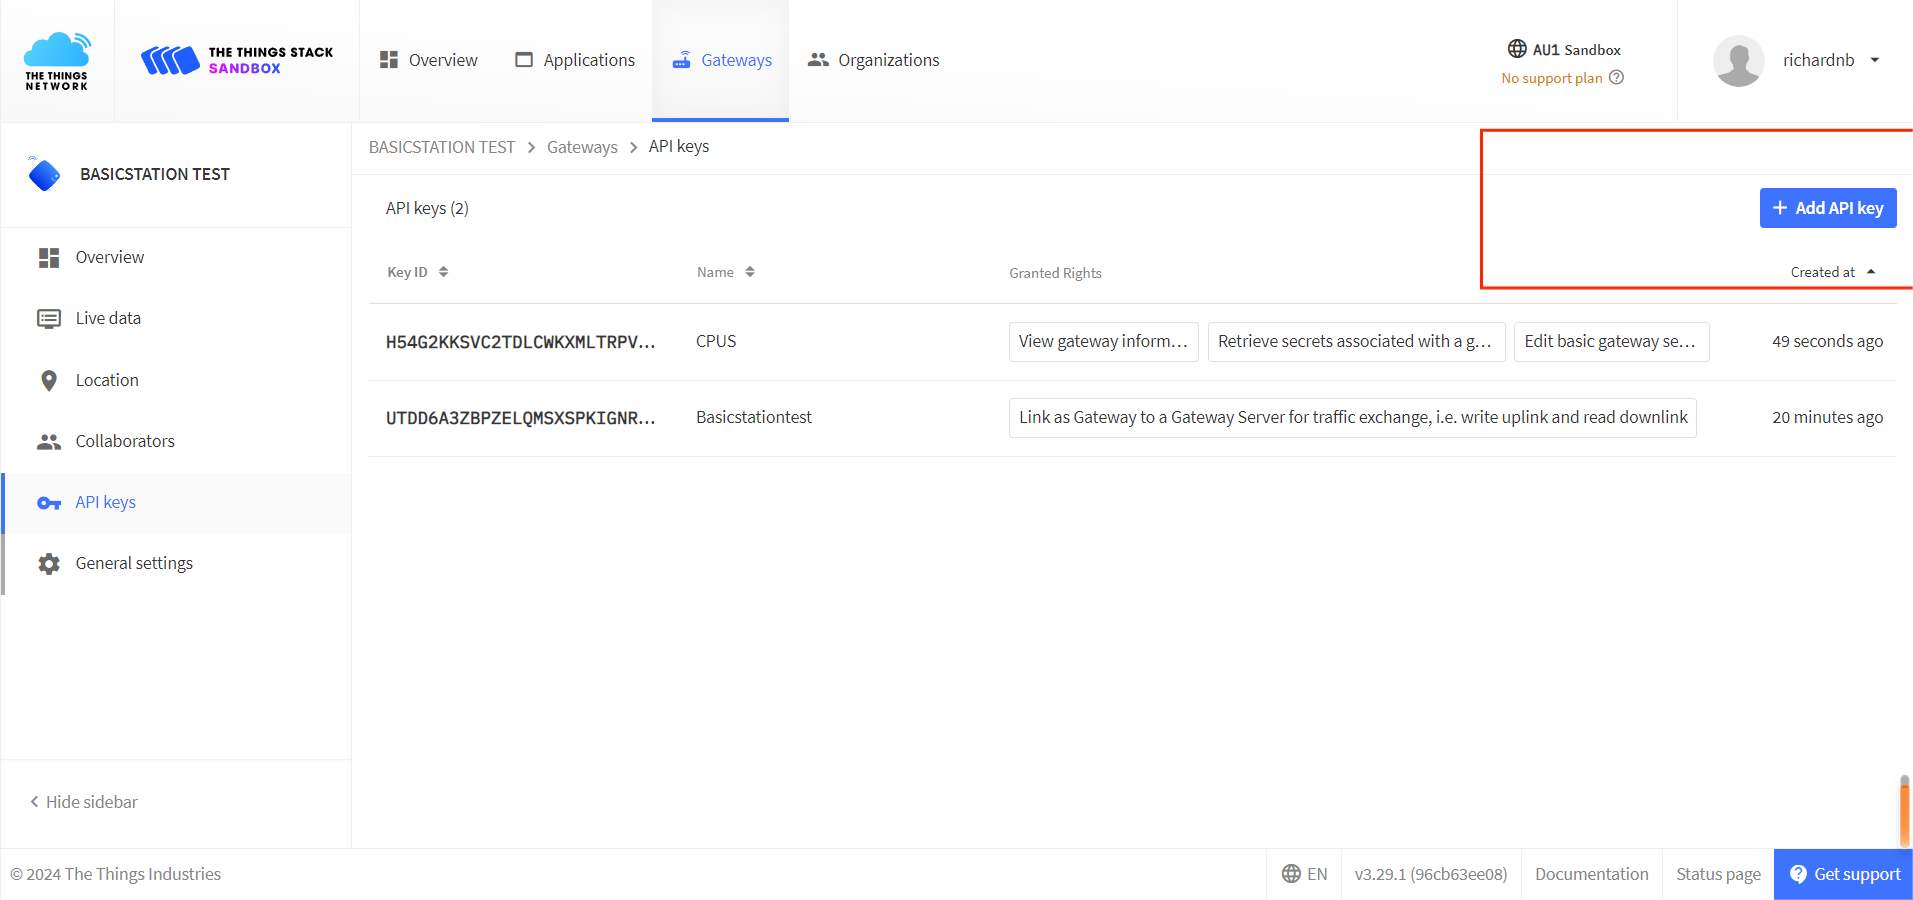Open Collaborators in sidebar
The image size is (1913, 900).
pos(125,441)
